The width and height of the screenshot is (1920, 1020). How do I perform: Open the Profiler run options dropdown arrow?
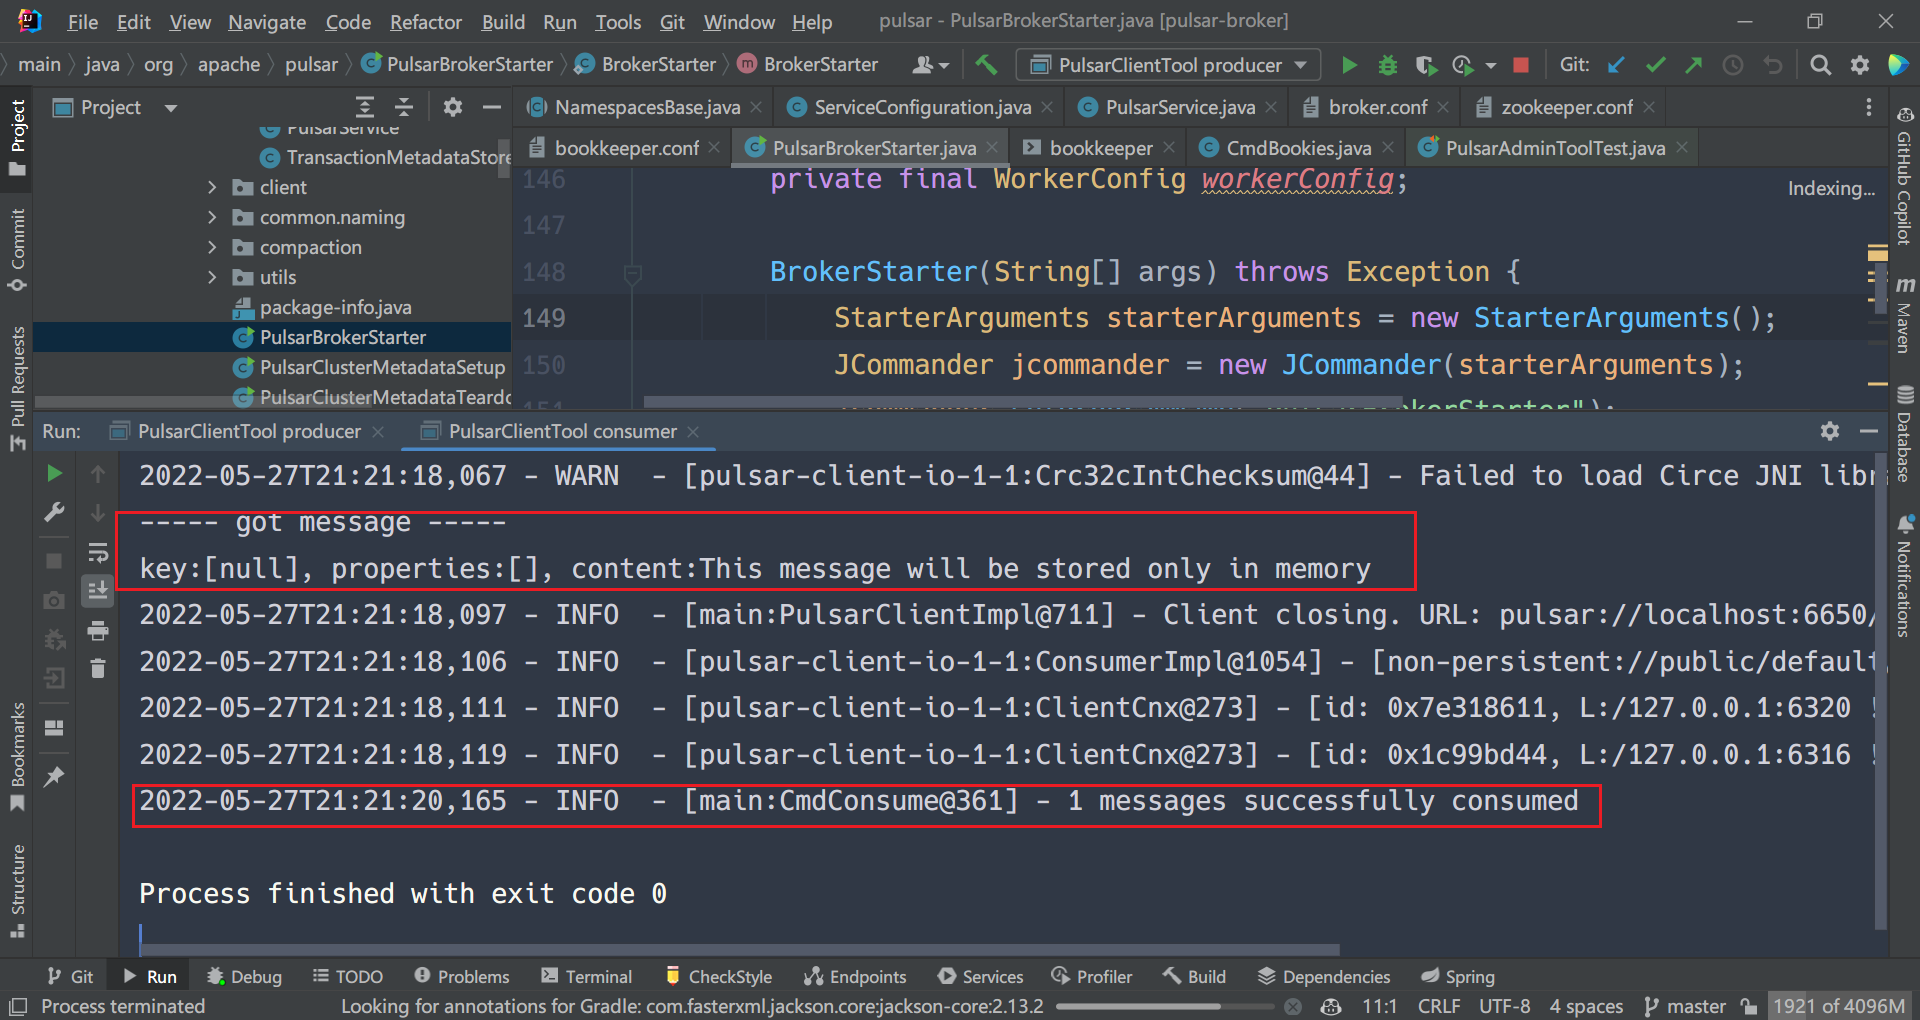pos(1491,66)
